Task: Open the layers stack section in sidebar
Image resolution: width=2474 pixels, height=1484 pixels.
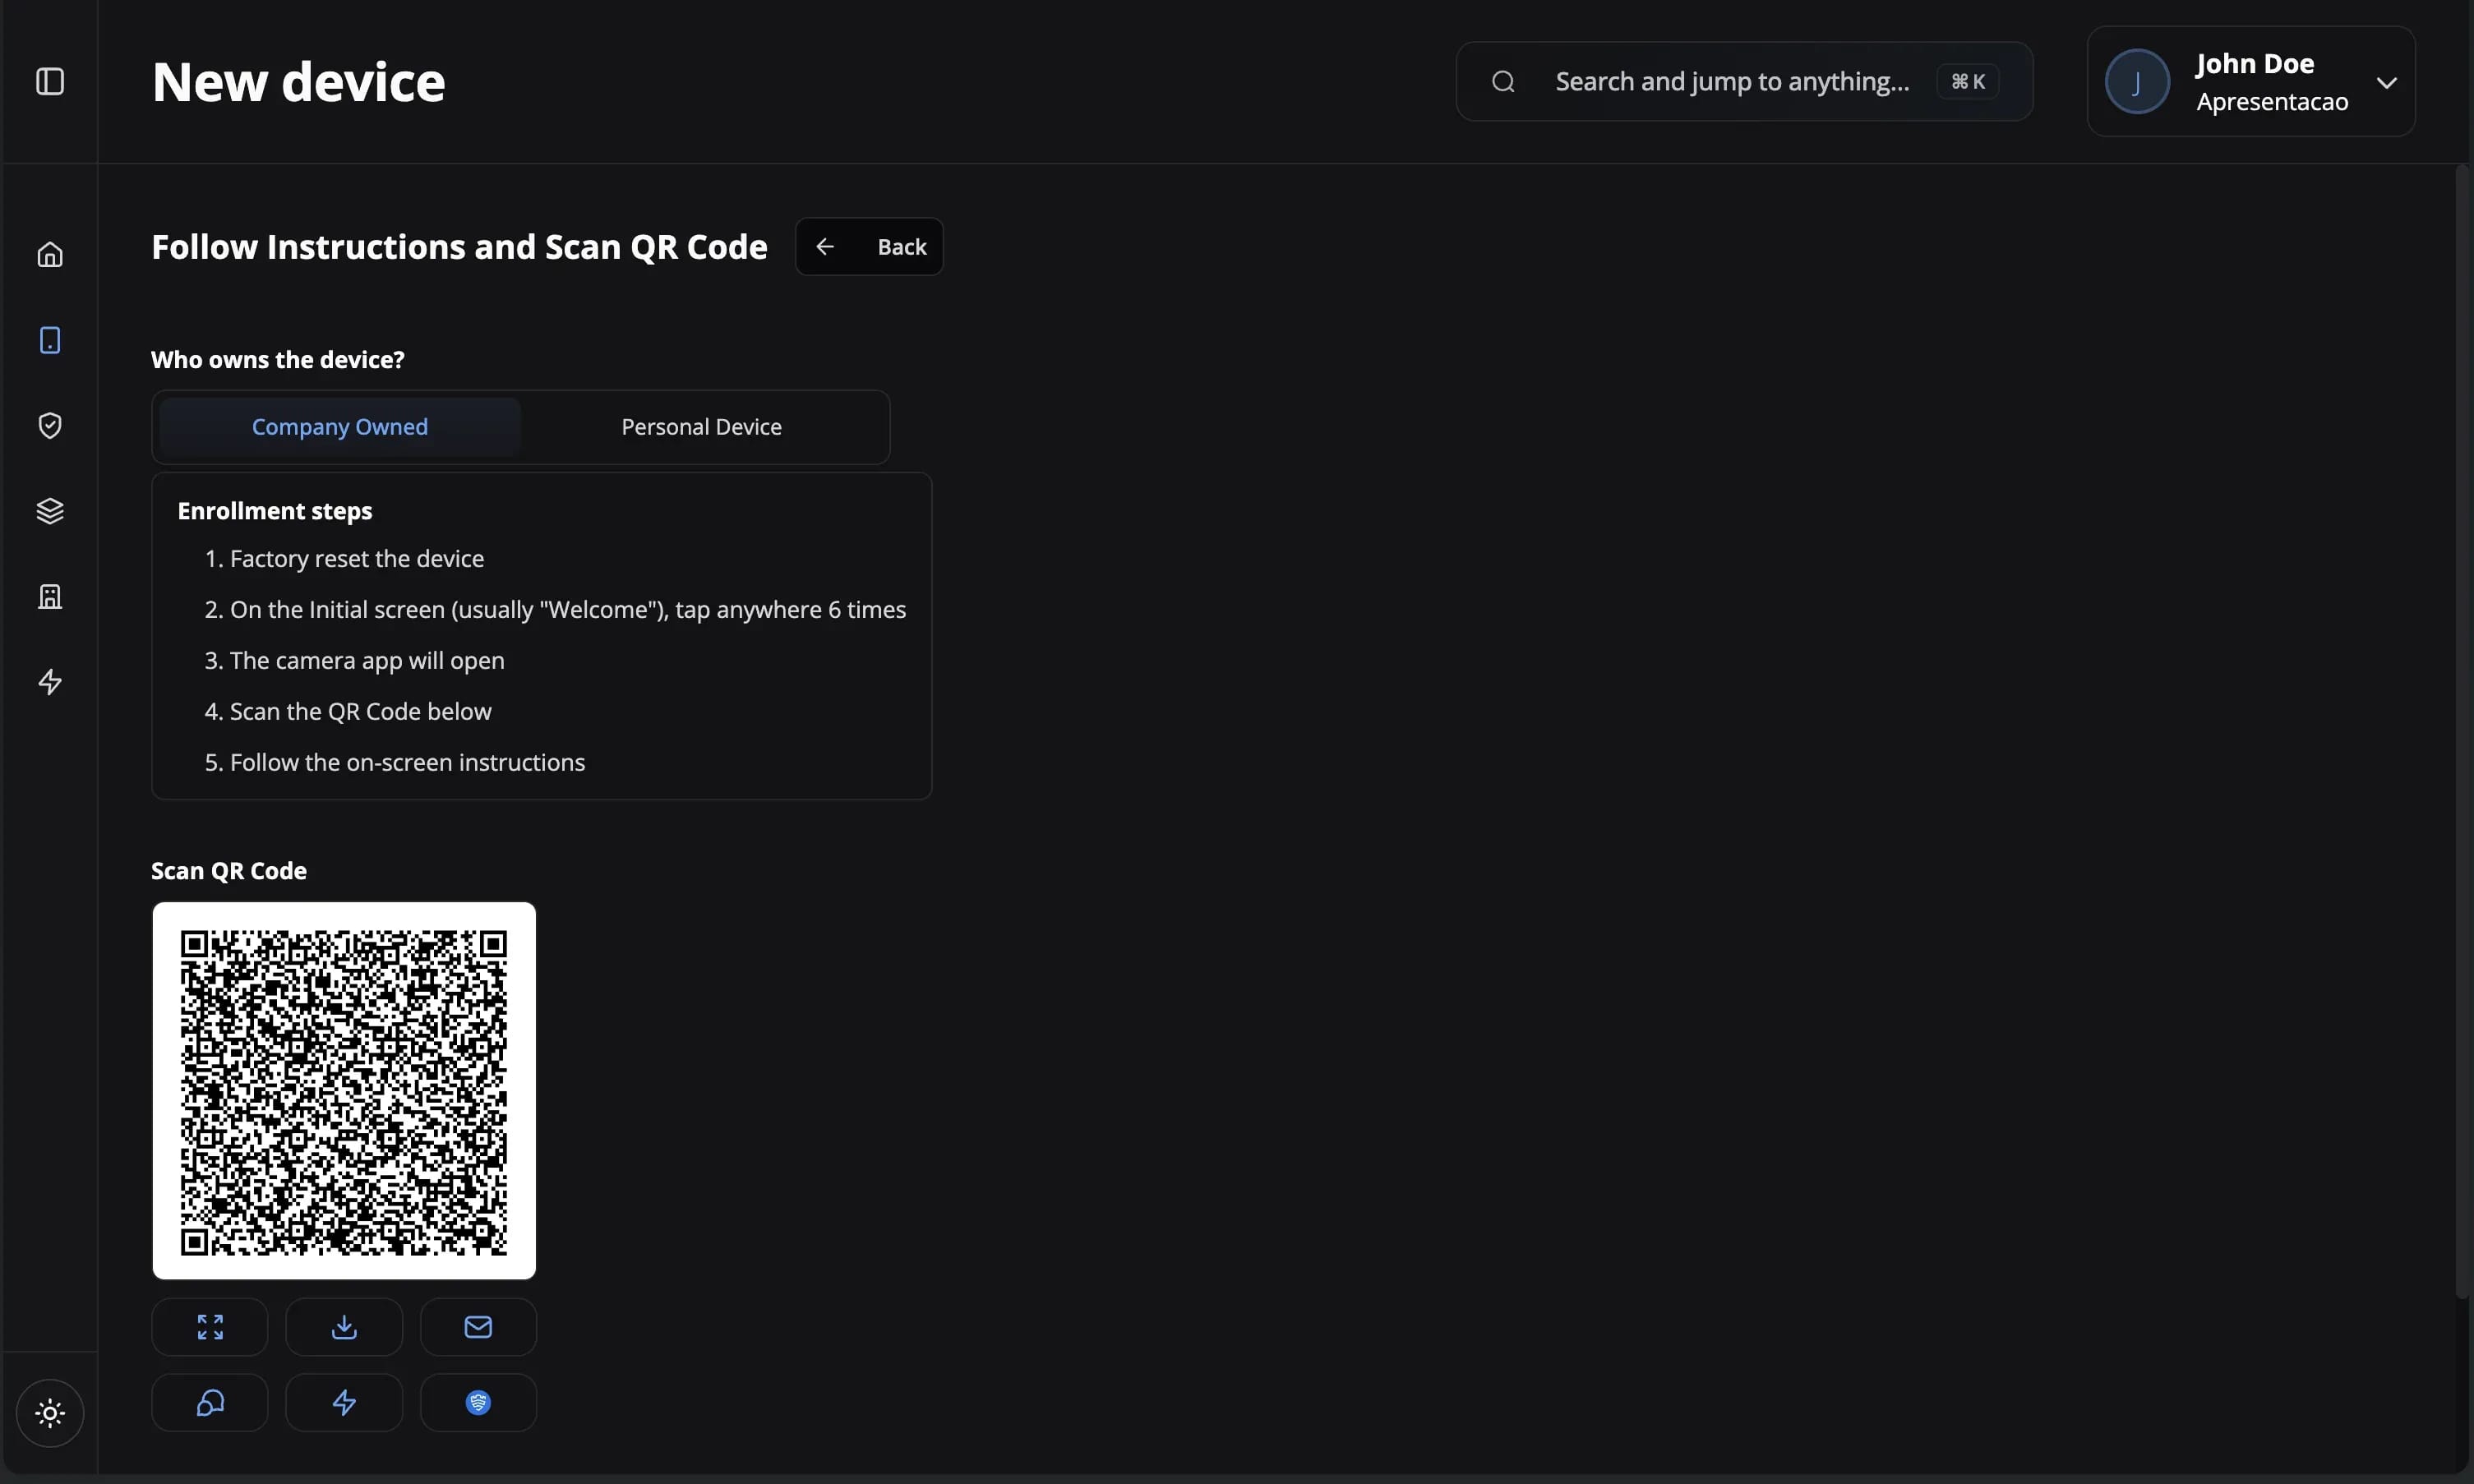Action: pyautogui.click(x=50, y=511)
